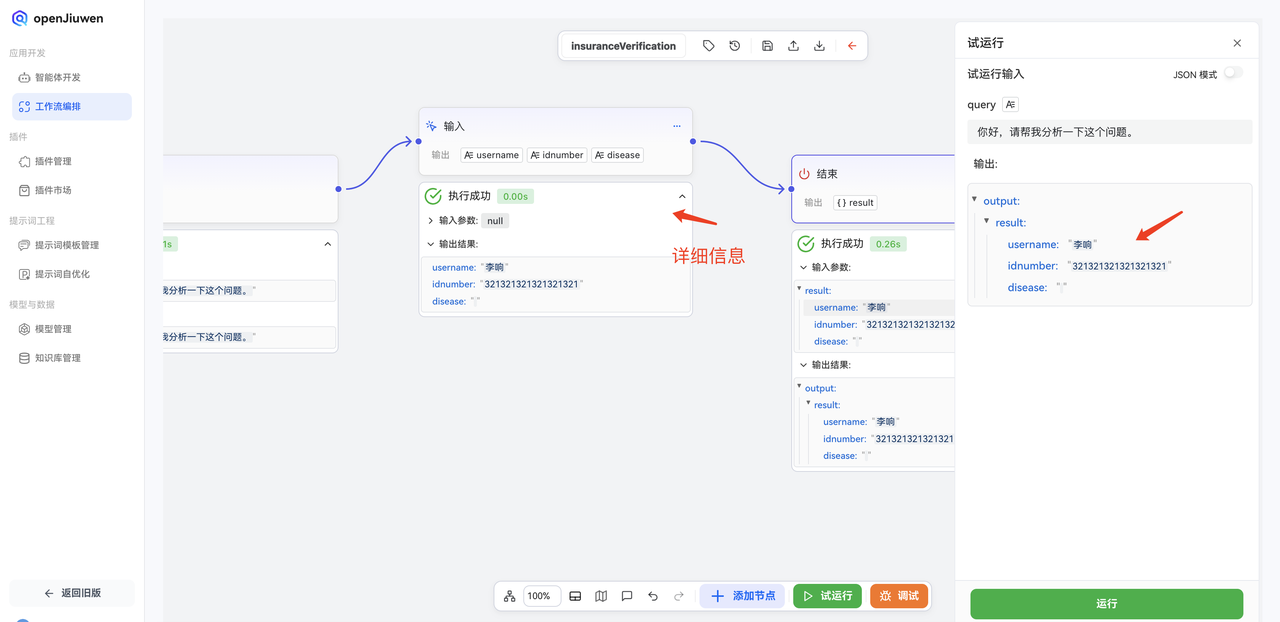
Task: Open version history clock icon
Action: tap(735, 46)
